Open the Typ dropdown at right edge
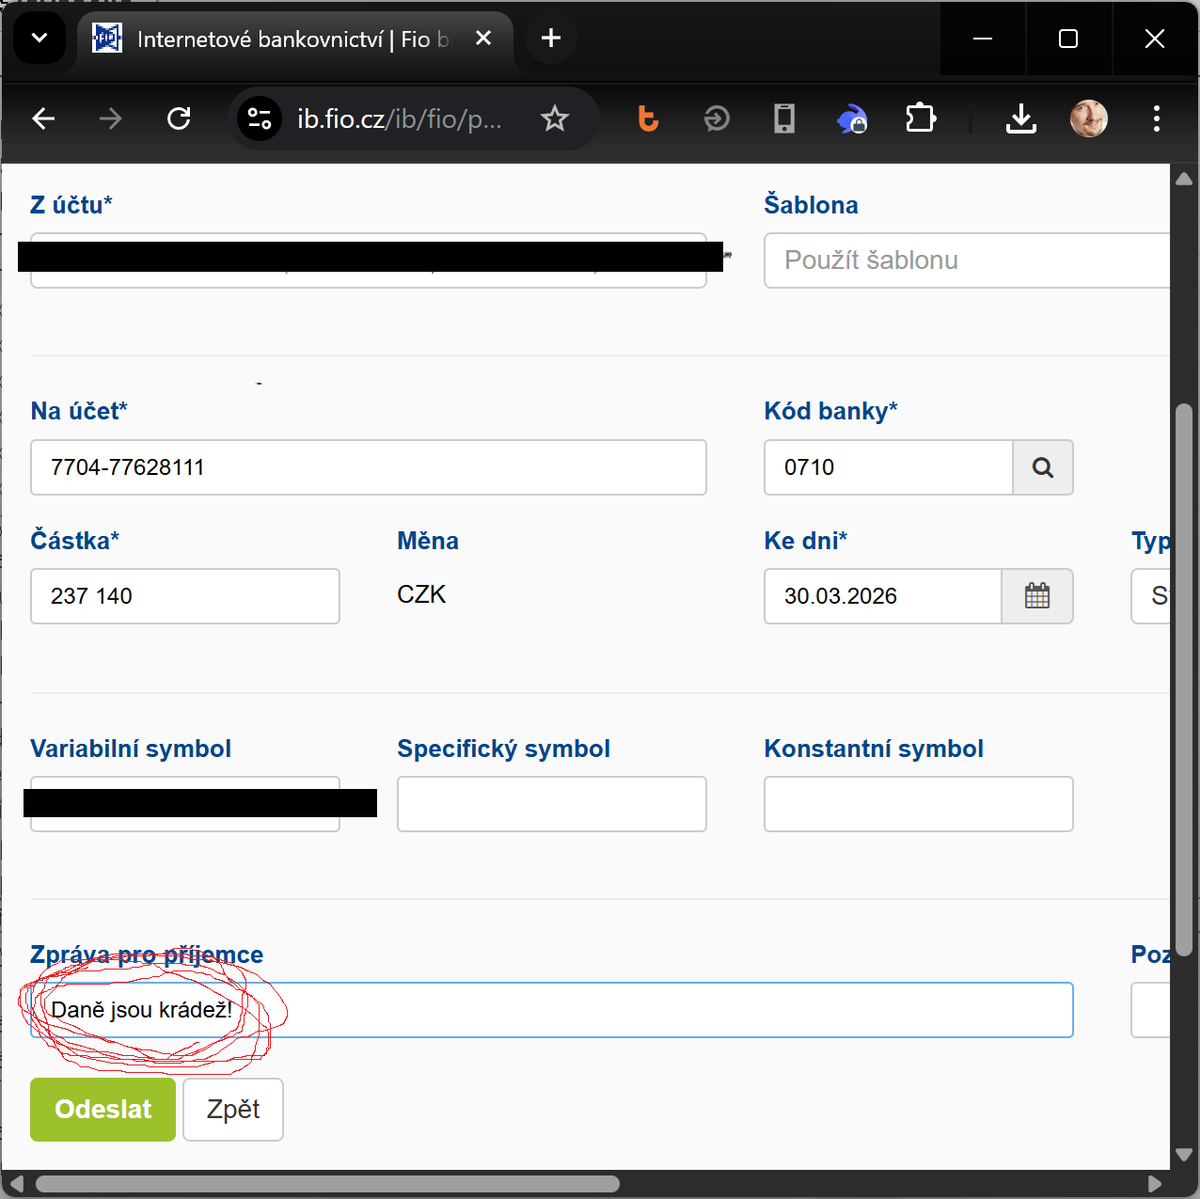 click(x=1151, y=596)
